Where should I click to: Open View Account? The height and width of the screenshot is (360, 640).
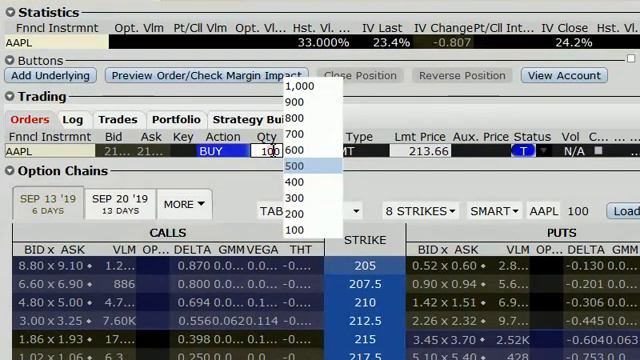tap(564, 76)
